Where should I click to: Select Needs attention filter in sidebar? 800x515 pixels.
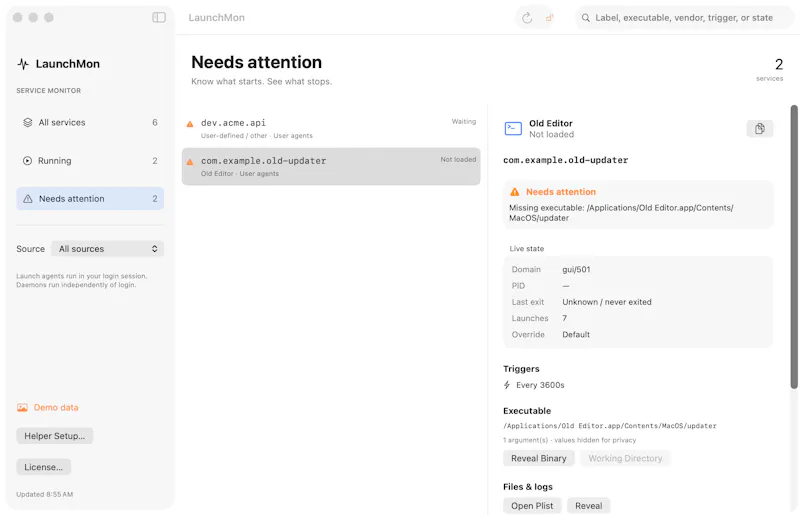point(90,199)
